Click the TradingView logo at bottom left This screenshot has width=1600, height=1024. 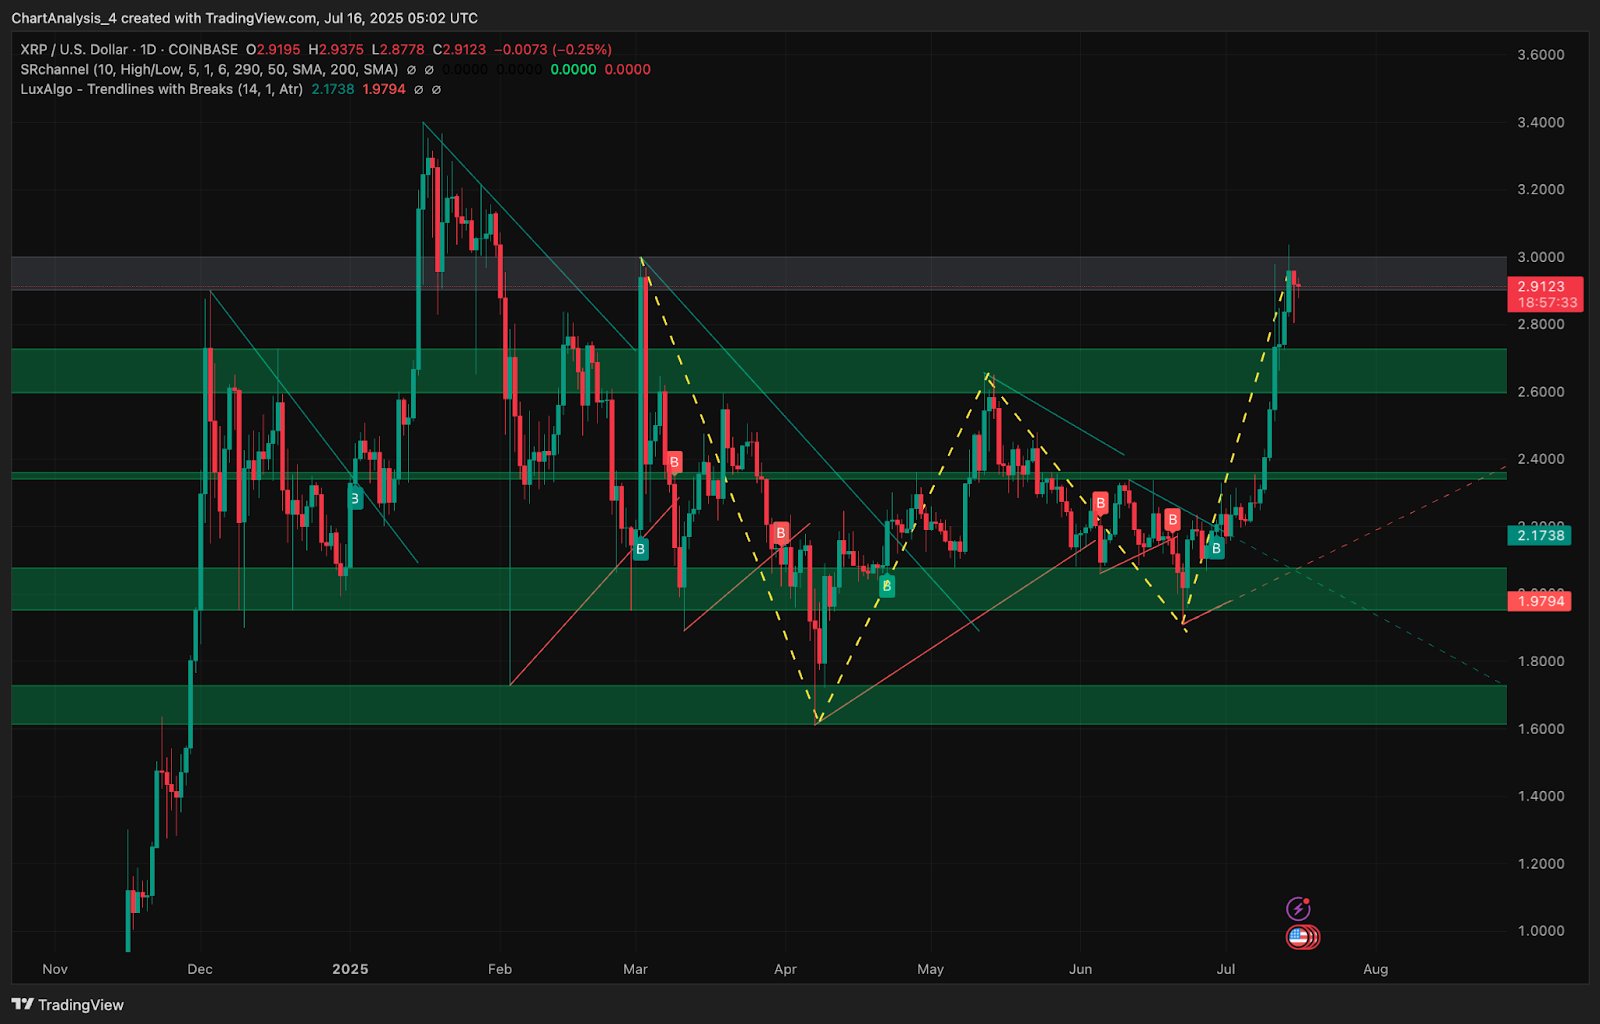click(x=68, y=1005)
